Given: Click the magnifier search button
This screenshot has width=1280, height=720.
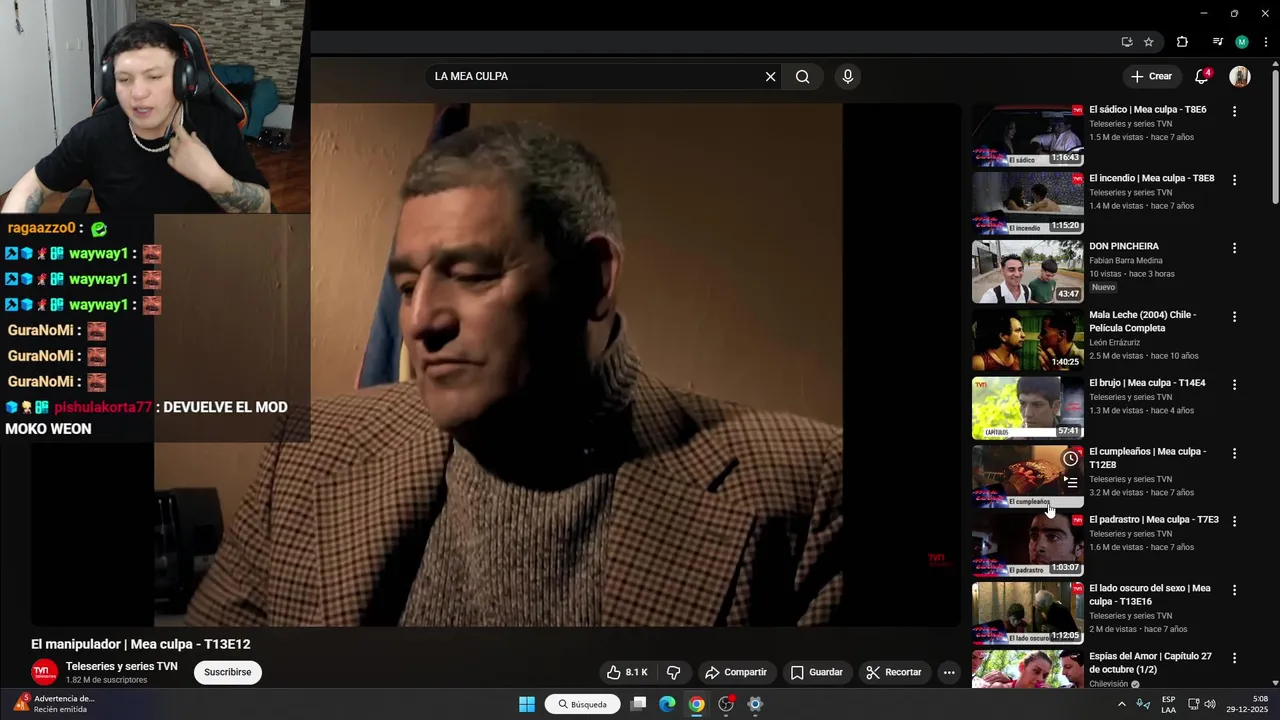Looking at the screenshot, I should 802,77.
